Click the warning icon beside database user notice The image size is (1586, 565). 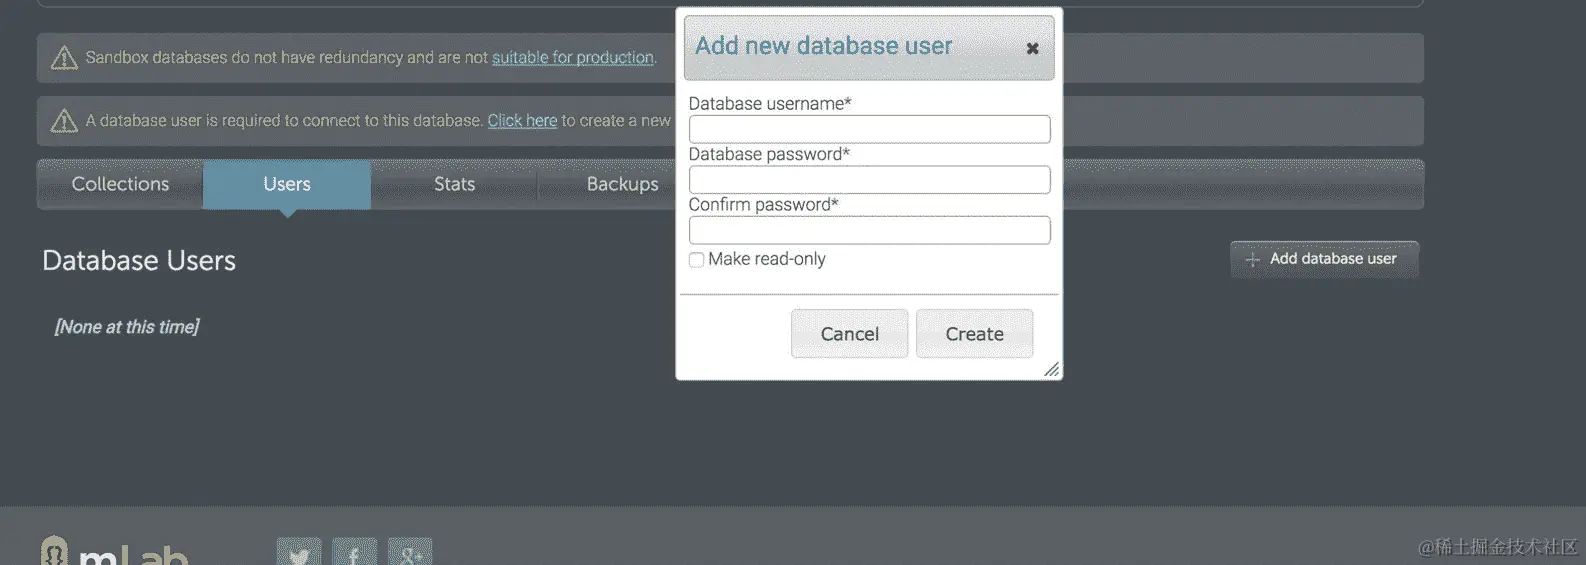[x=64, y=121]
